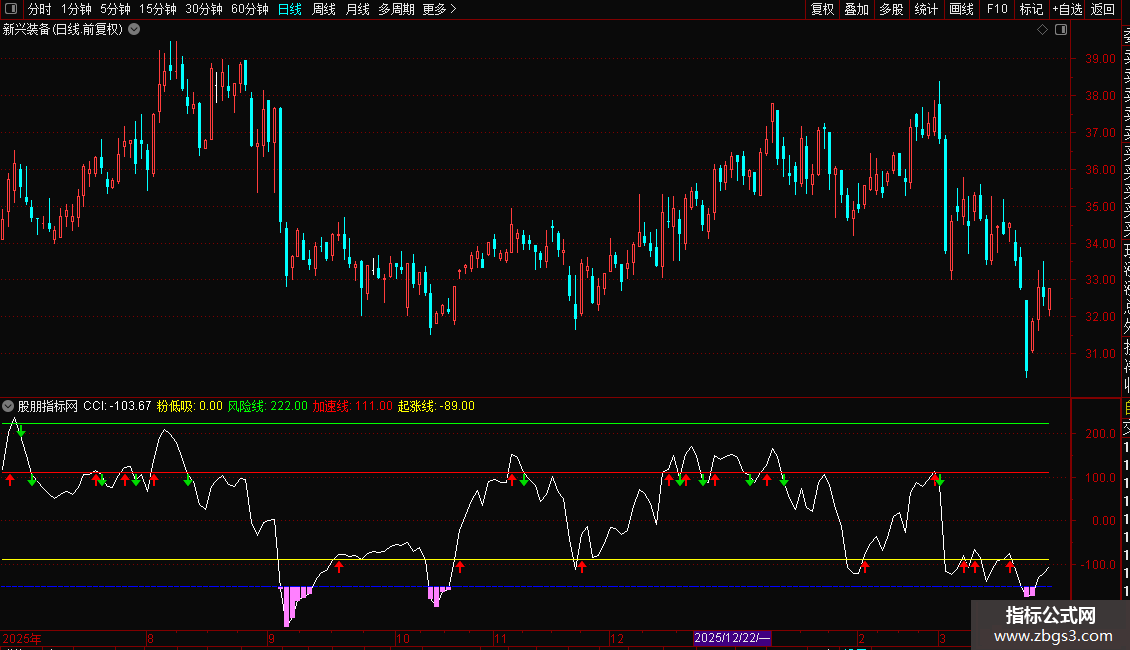Click the 起涨线: -89.00 label
The width and height of the screenshot is (1130, 650).
point(436,406)
